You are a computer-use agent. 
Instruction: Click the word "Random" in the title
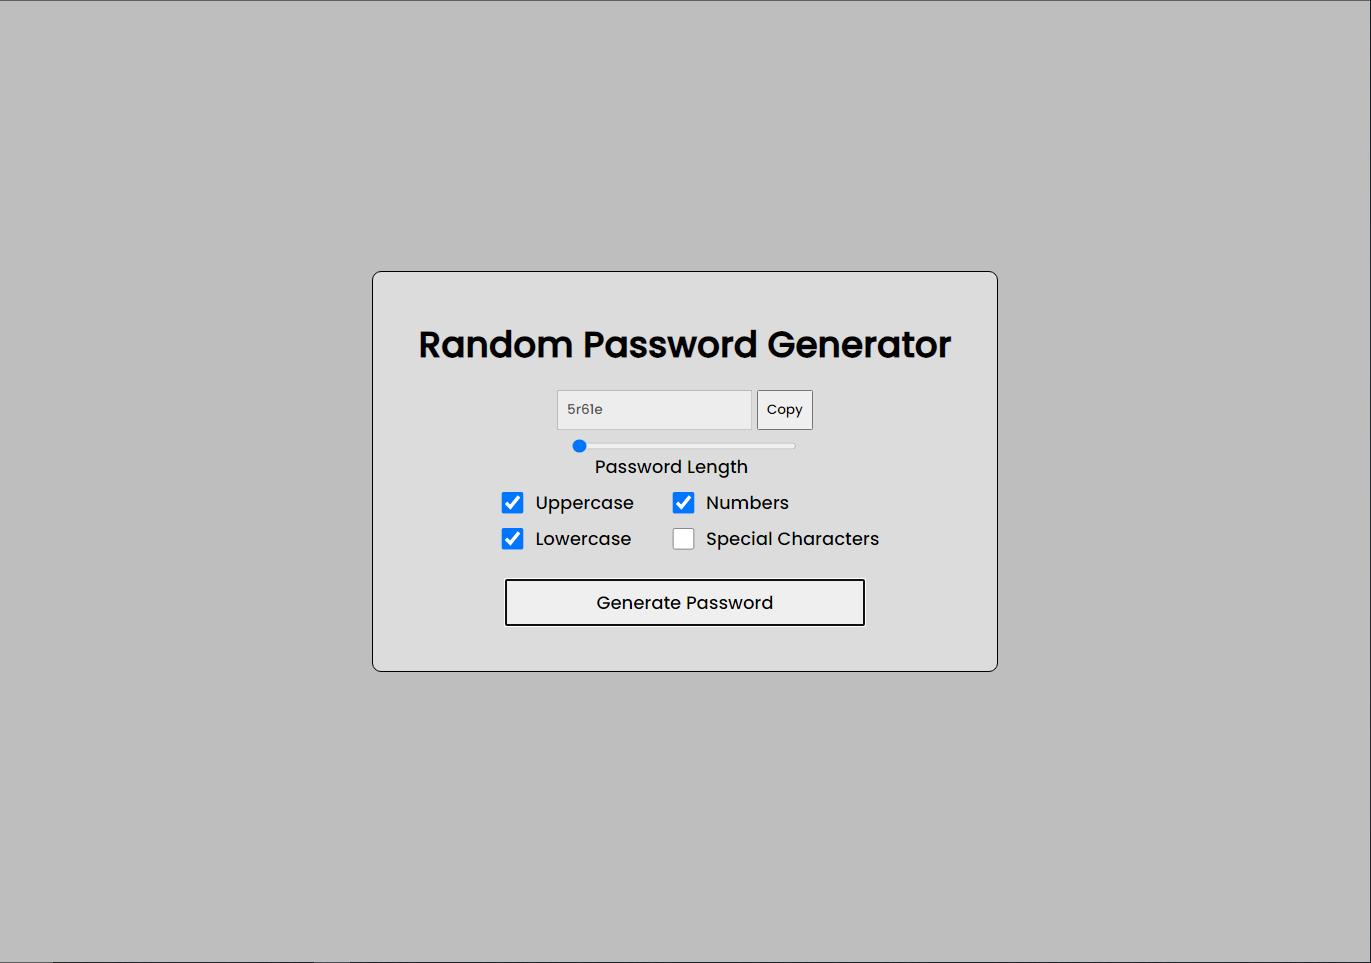tap(496, 345)
